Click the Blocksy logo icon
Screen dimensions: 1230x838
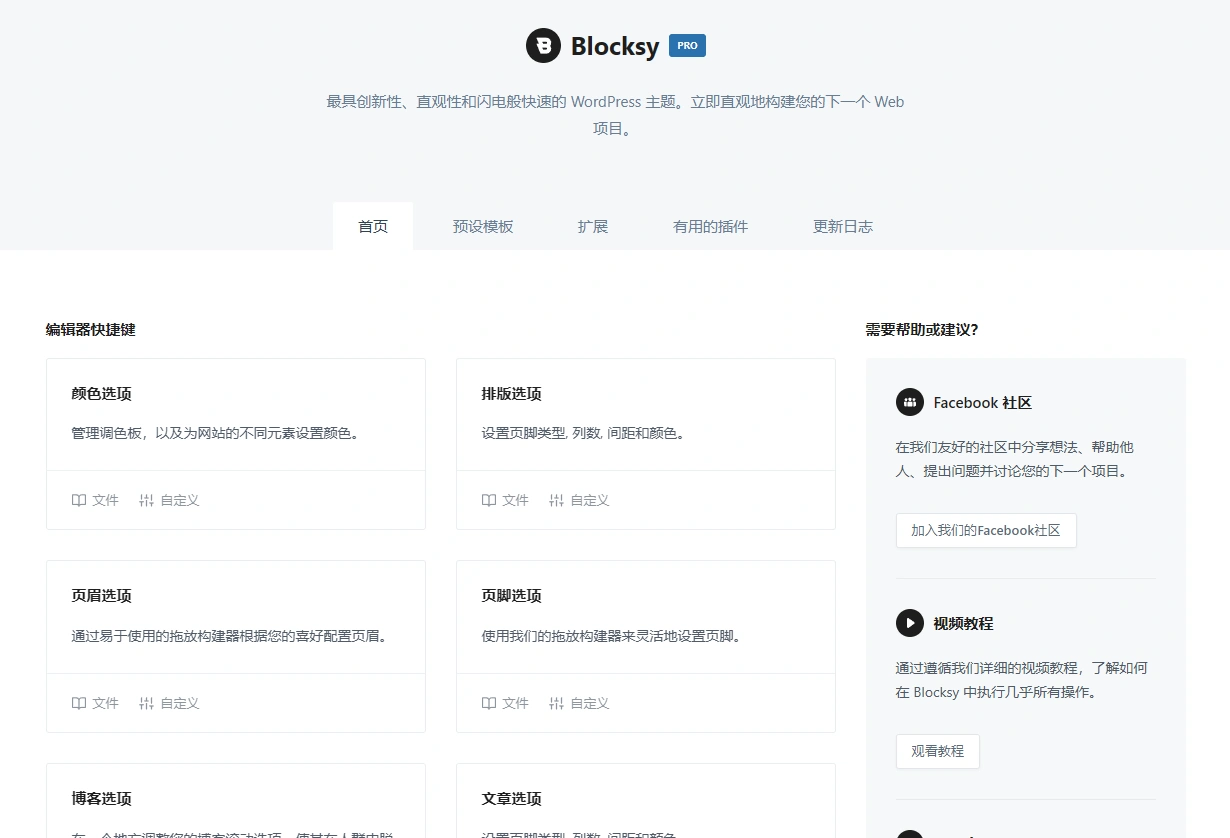(x=543, y=45)
